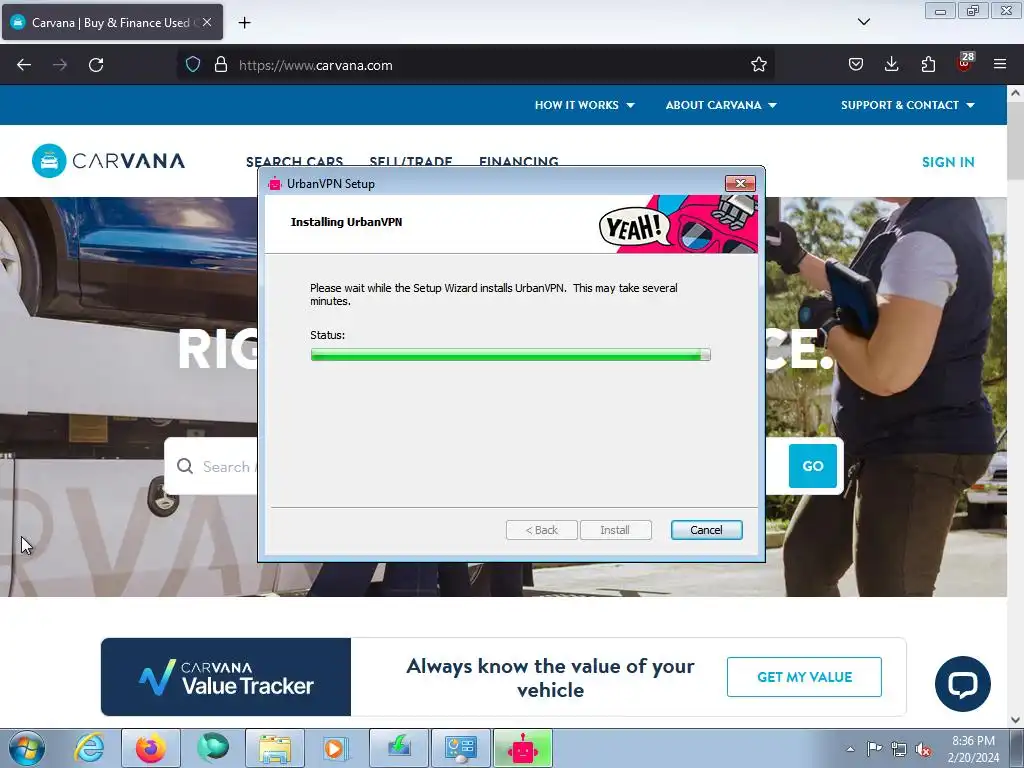
Task: Bookmark this page with the star
Action: 758,65
